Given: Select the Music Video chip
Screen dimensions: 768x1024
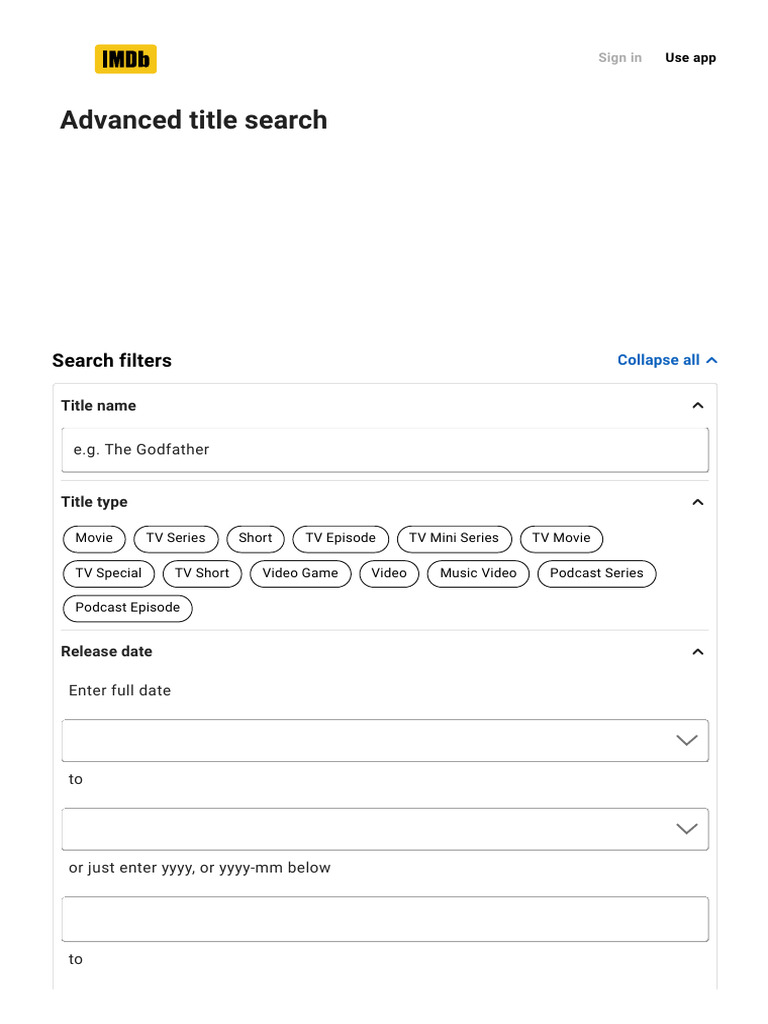Looking at the screenshot, I should coord(478,574).
